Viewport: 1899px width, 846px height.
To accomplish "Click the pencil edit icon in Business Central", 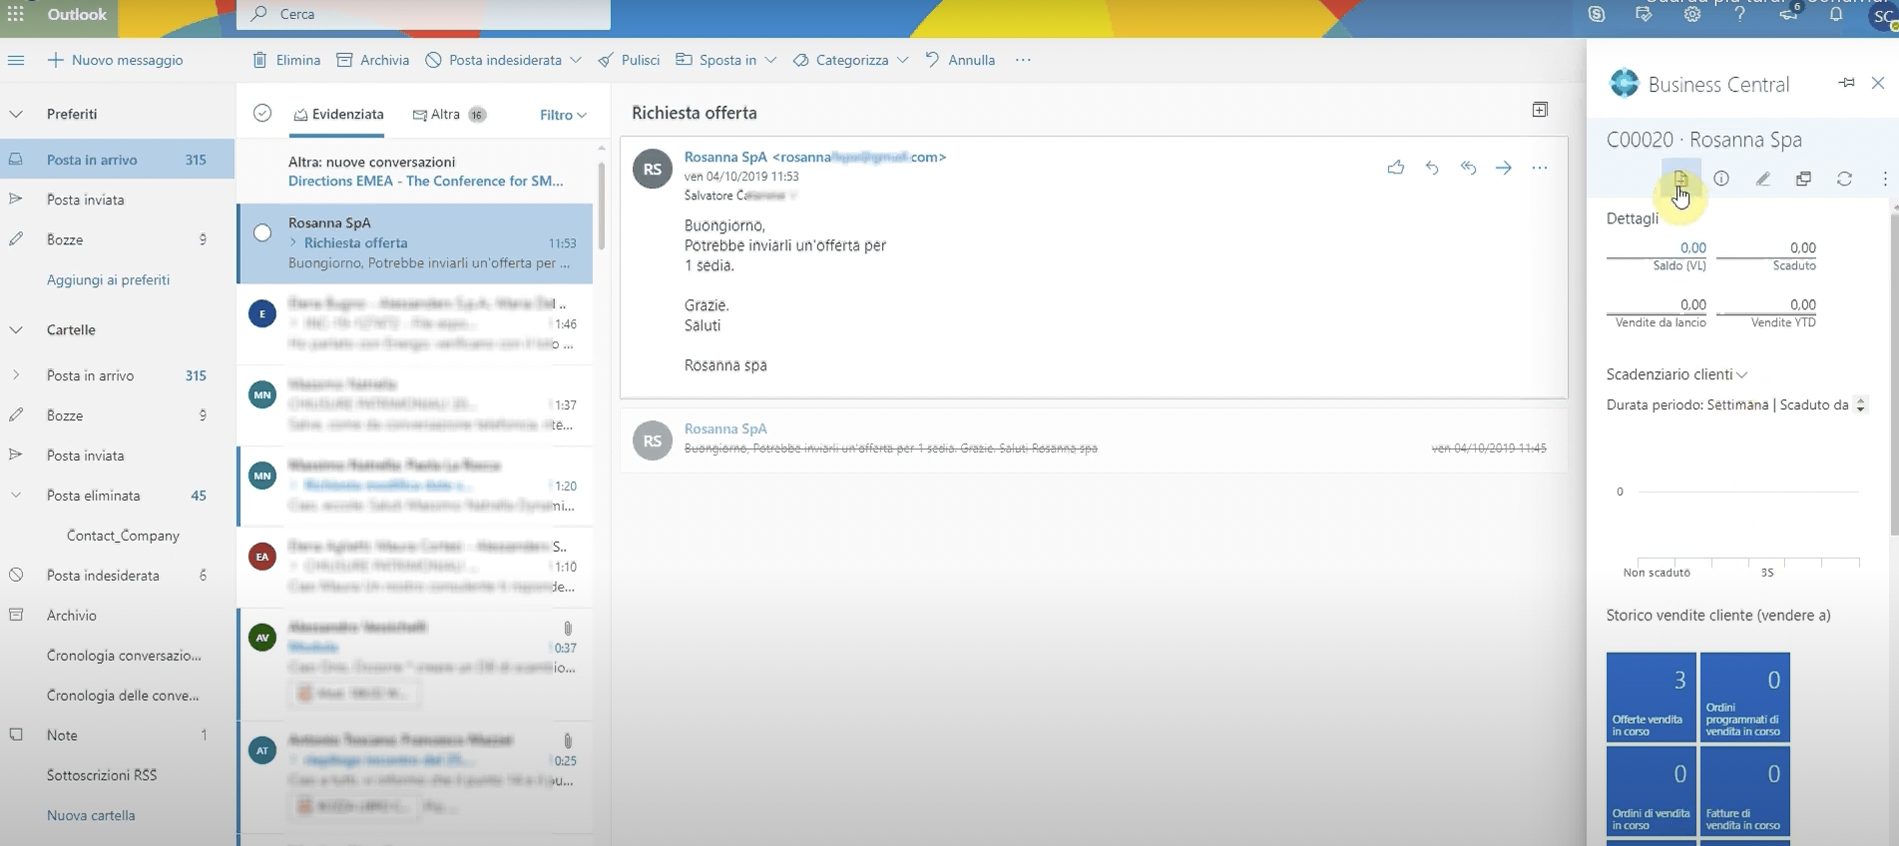I will [1762, 179].
